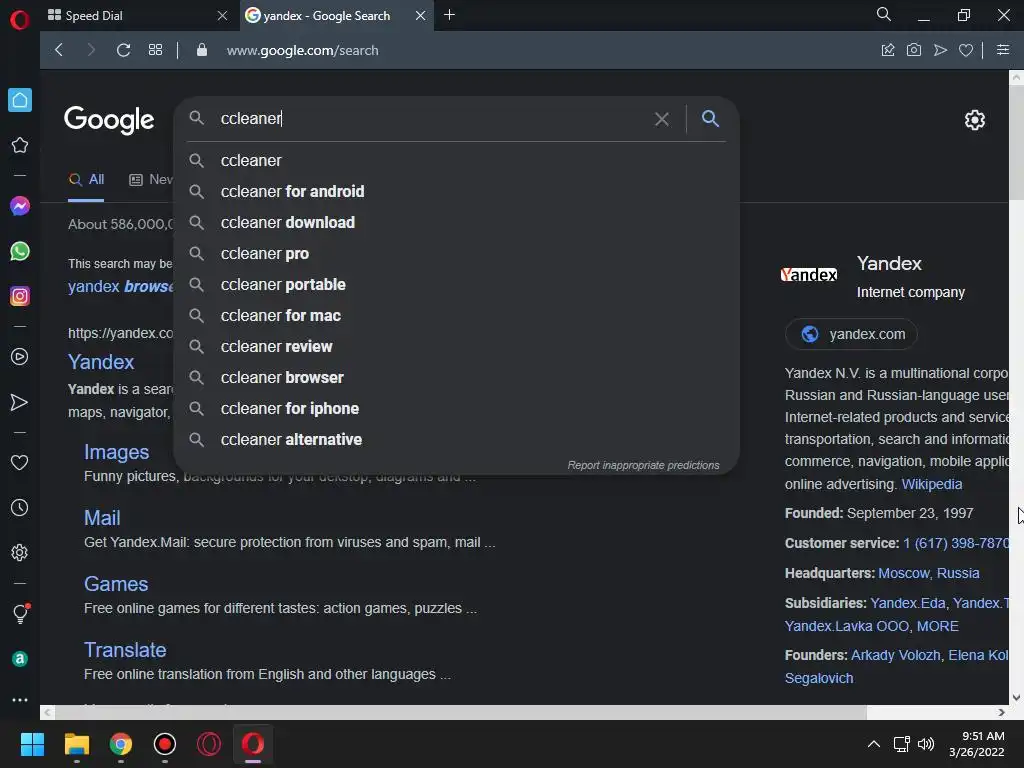Open the Wikipedia link in Yandex description
This screenshot has height=768, width=1024.
coord(932,484)
